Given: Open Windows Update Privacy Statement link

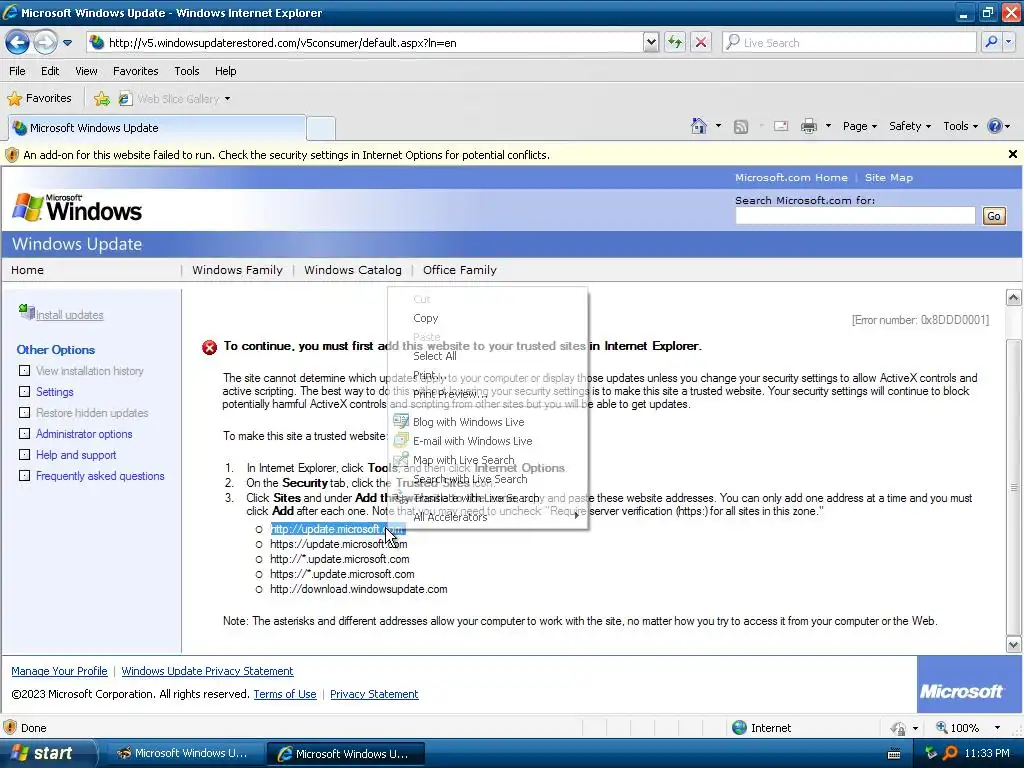Looking at the screenshot, I should [207, 671].
